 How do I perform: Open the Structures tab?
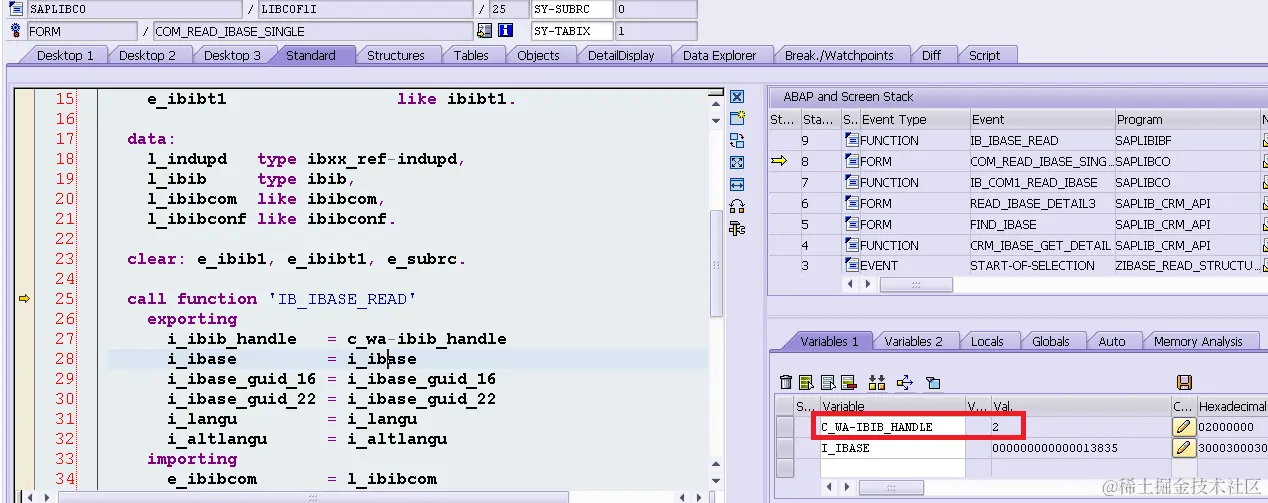pyautogui.click(x=396, y=56)
